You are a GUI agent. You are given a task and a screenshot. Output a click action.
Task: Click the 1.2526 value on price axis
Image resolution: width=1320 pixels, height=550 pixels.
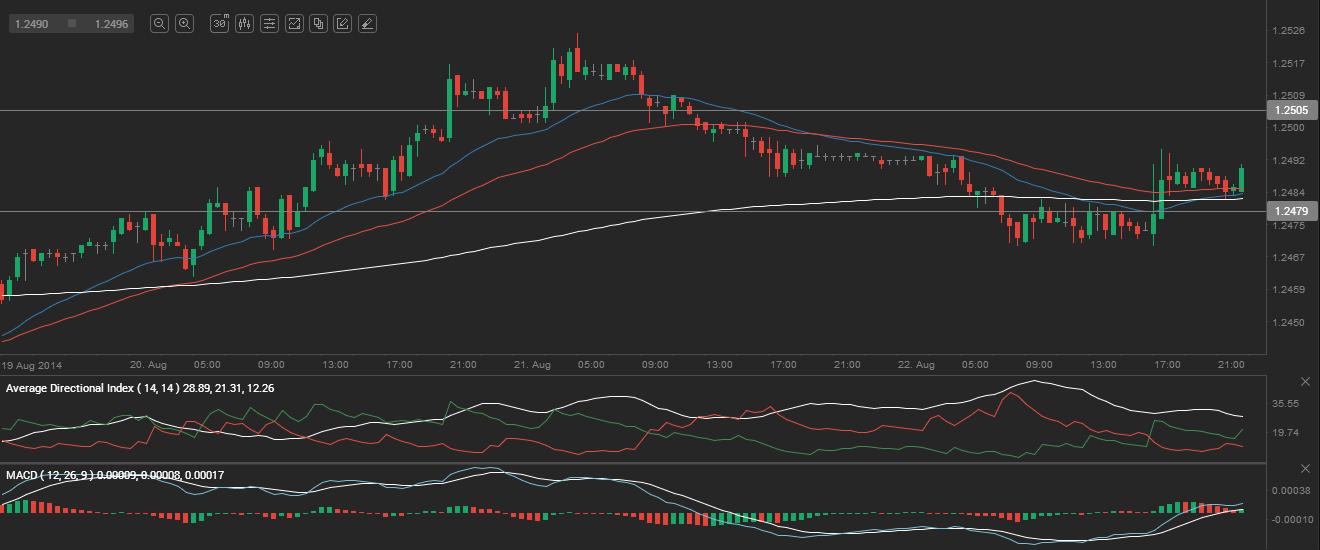pyautogui.click(x=1286, y=31)
